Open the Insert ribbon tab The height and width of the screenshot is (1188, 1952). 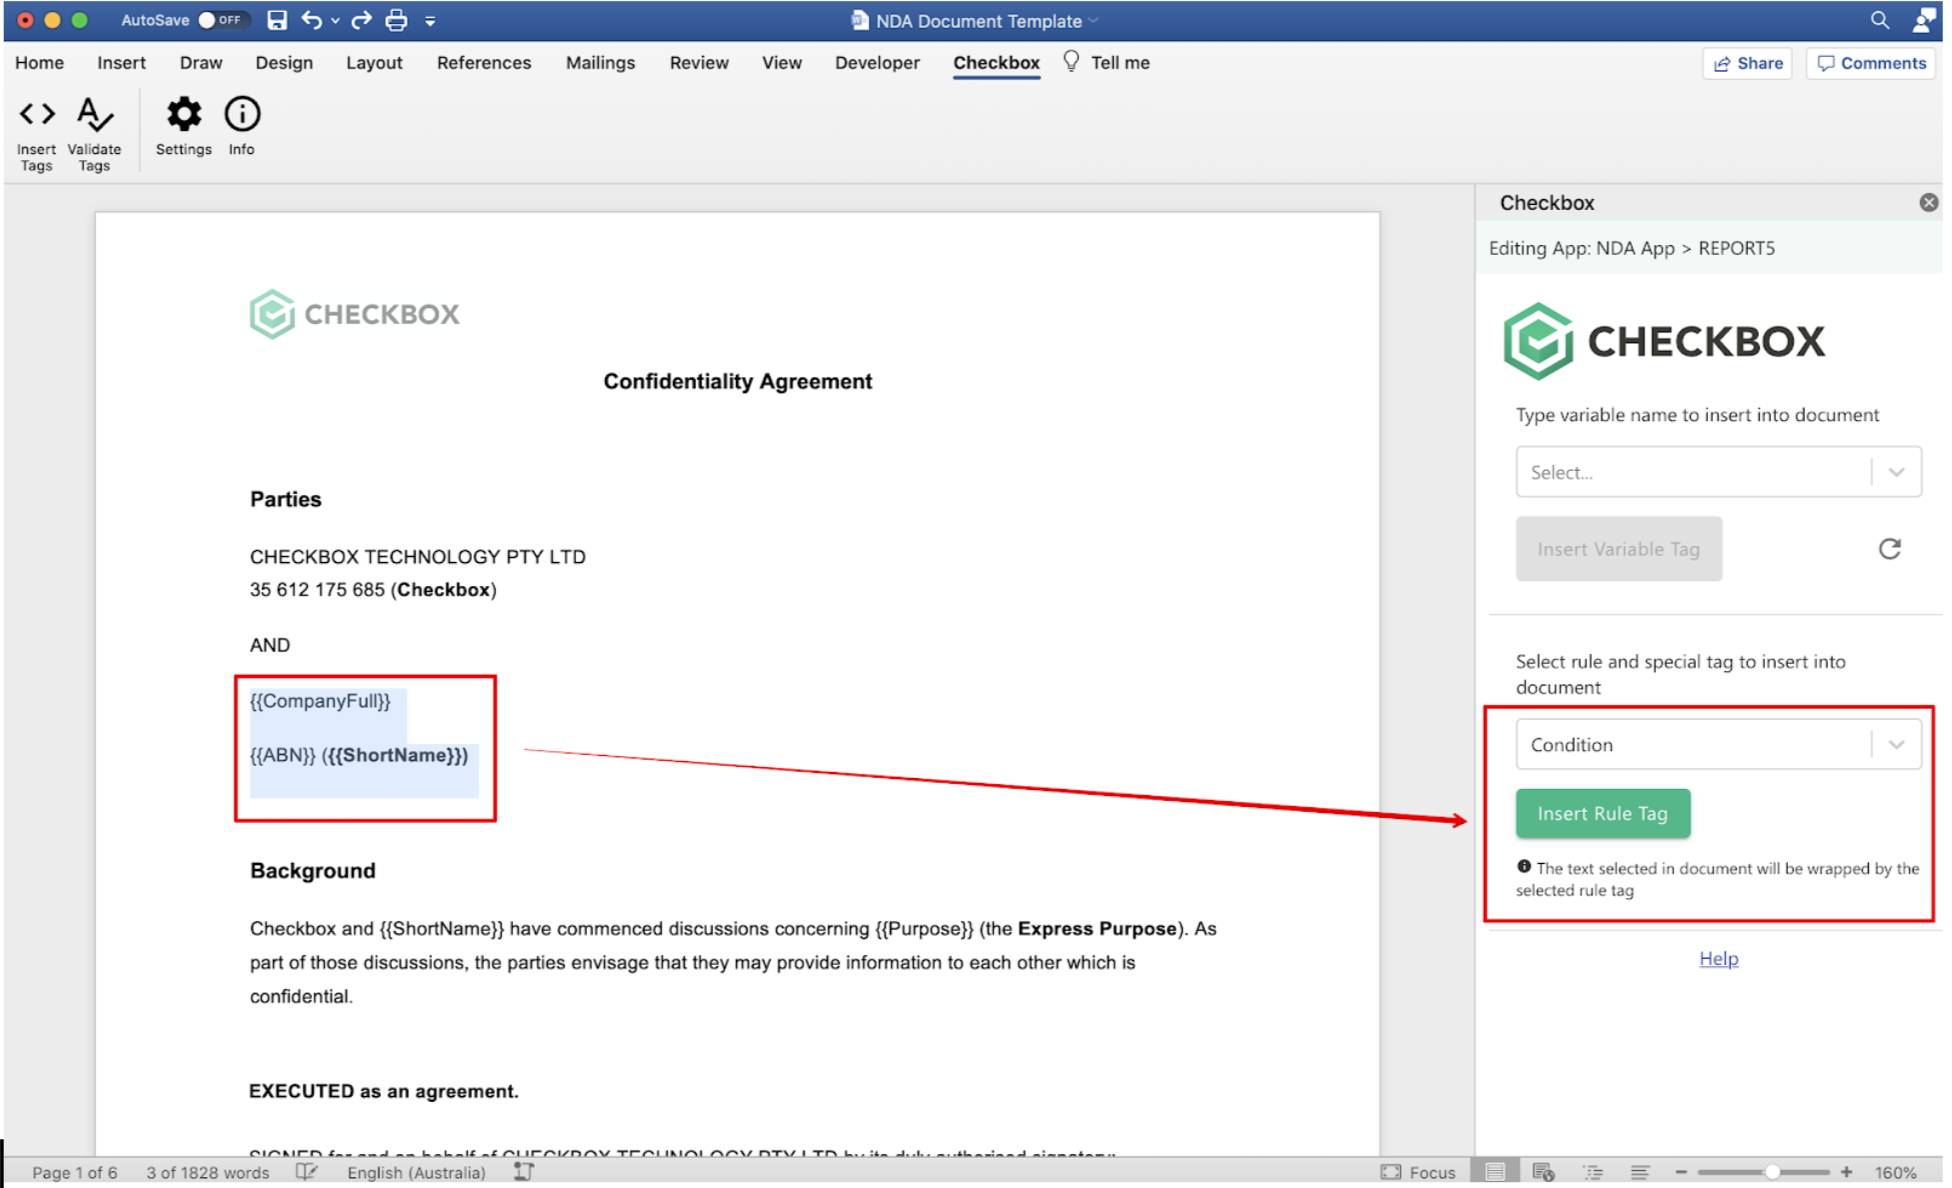[121, 63]
